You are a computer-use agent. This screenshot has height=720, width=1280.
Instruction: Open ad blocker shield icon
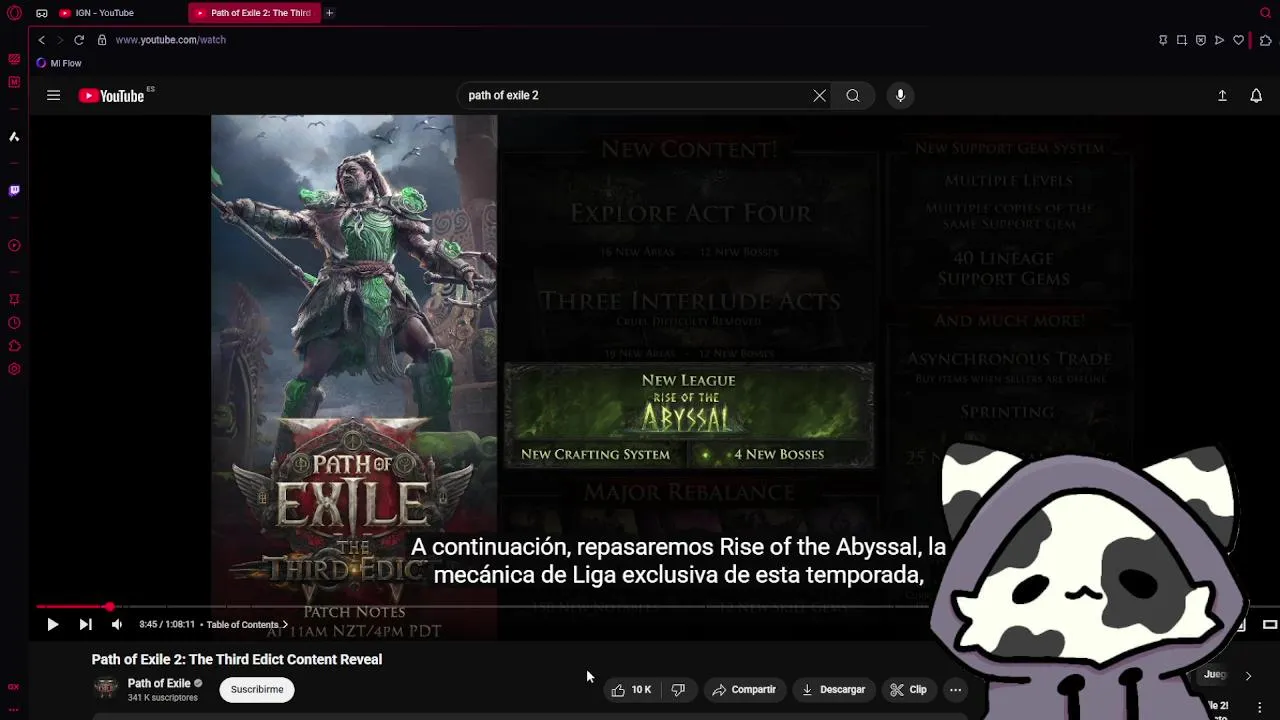(1201, 40)
